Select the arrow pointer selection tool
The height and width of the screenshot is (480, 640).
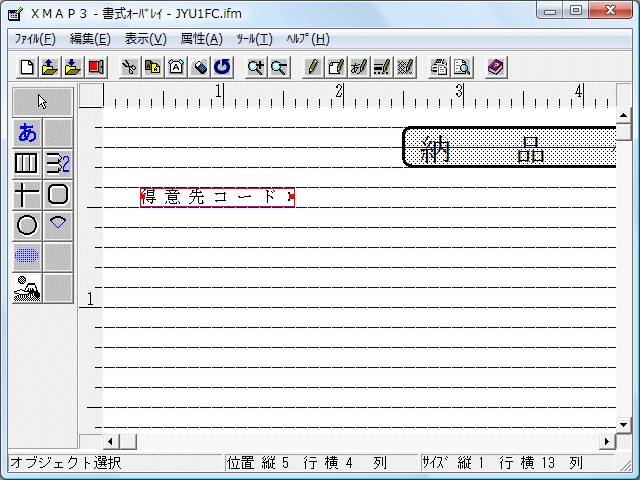tap(42, 102)
